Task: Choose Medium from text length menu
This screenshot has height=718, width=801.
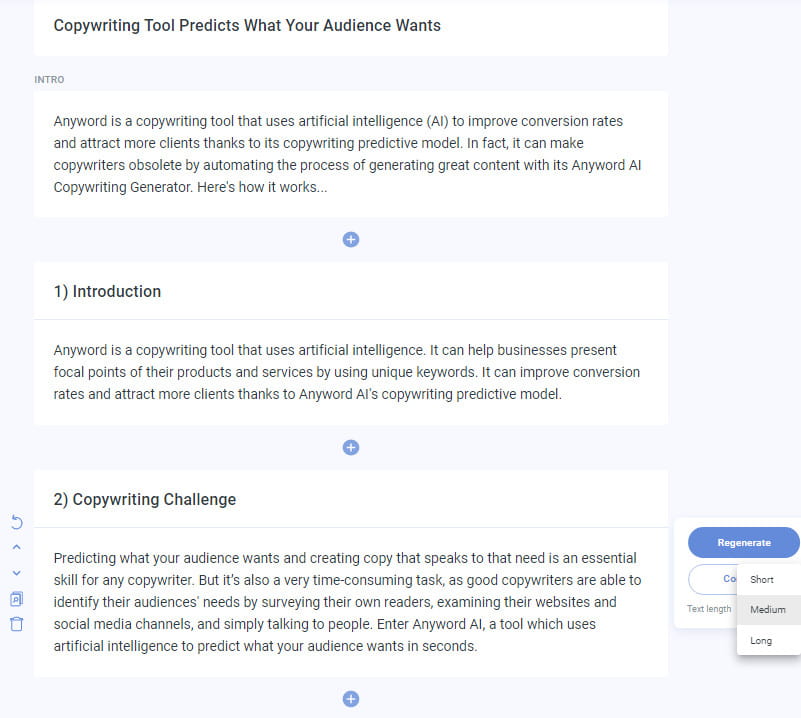Action: point(767,610)
